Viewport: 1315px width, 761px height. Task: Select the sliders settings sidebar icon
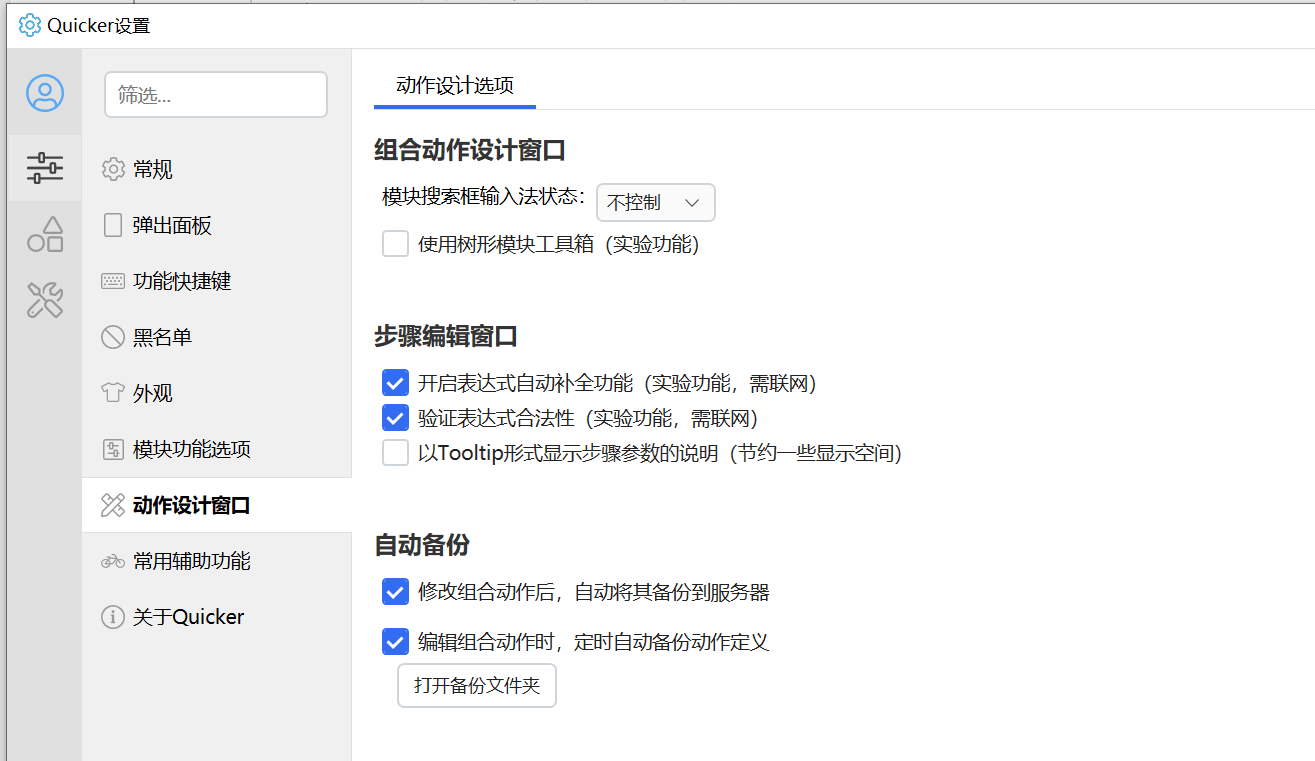(44, 167)
